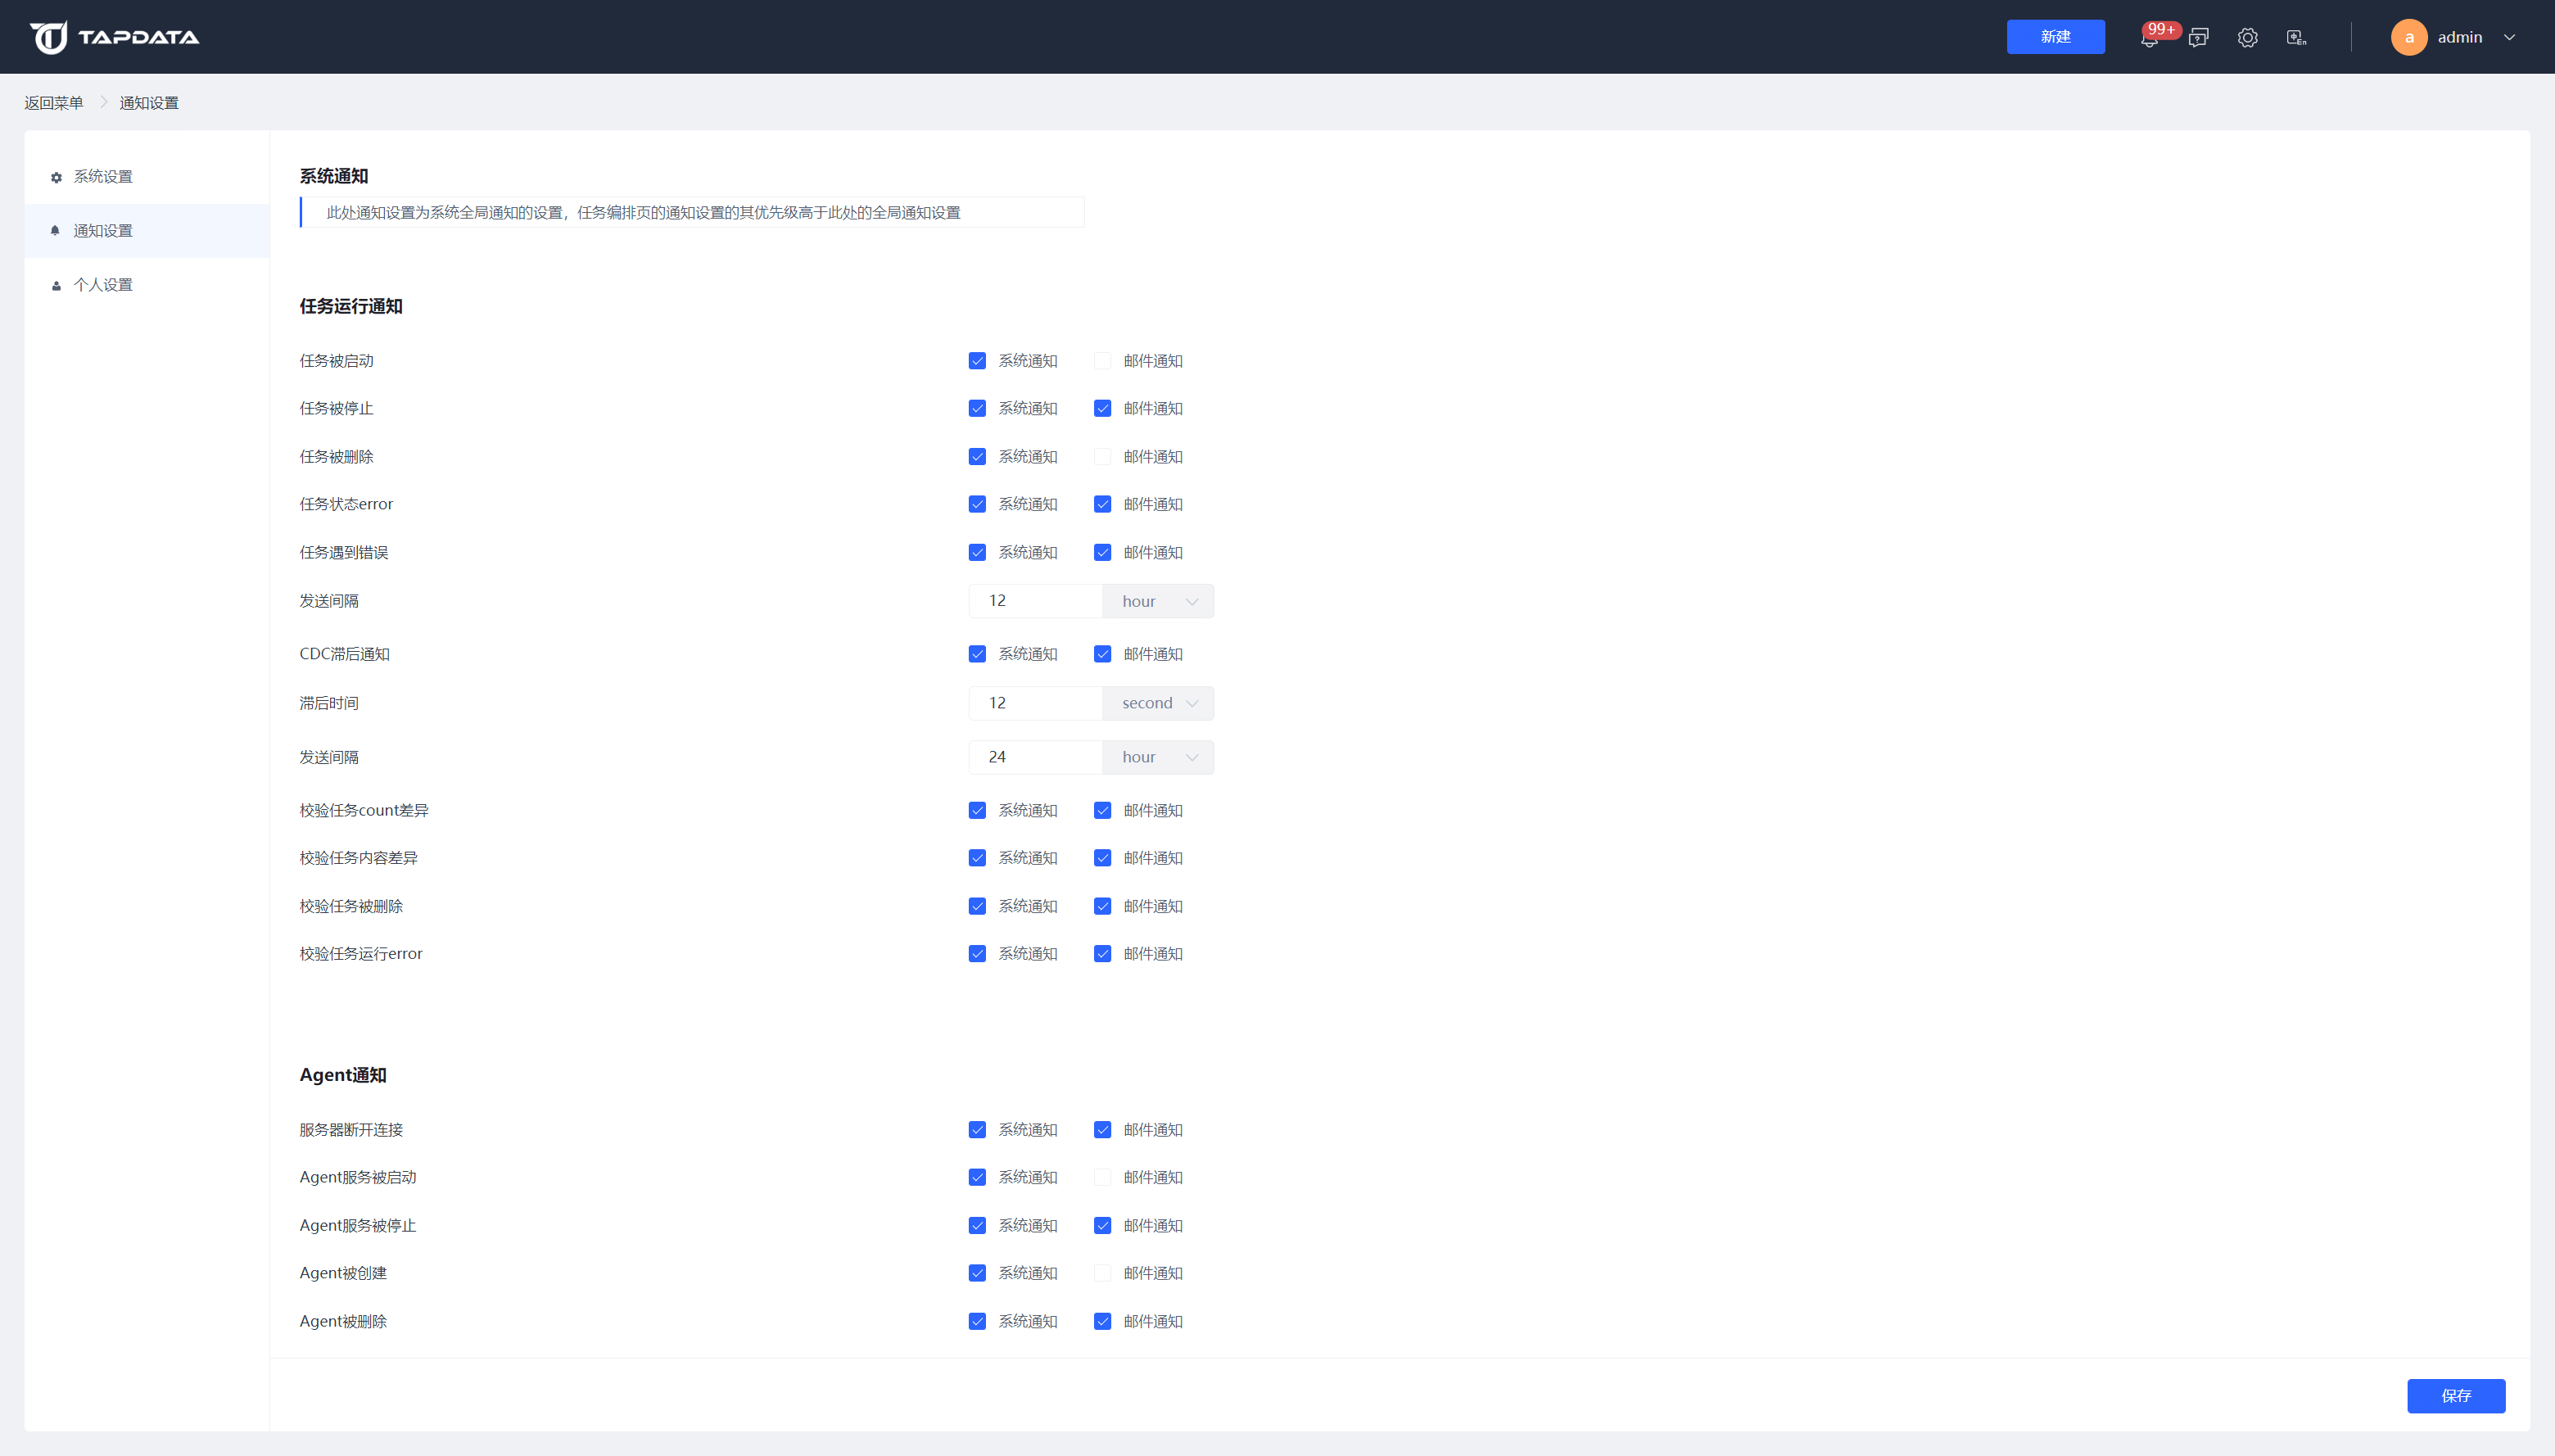Enable 邮件通知 for 任务被启动
Image resolution: width=2555 pixels, height=1456 pixels.
(x=1102, y=361)
